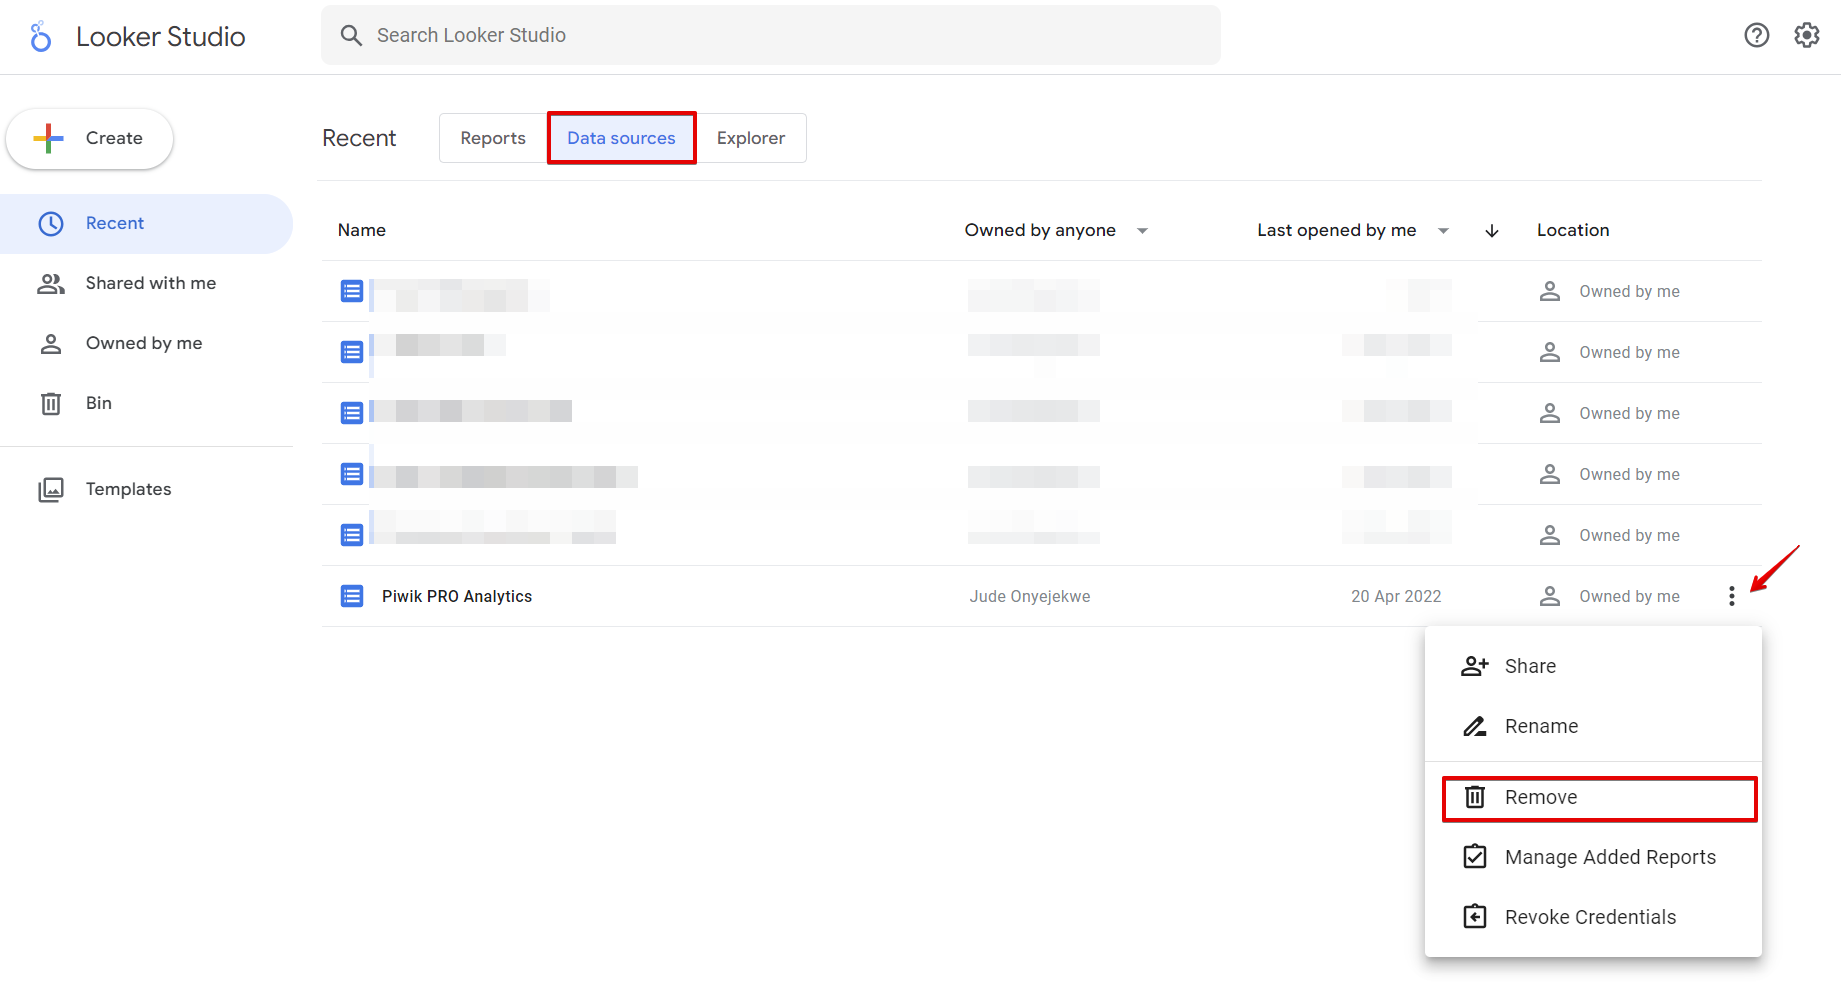
Task: Click the owner name Jude Onyejekwe
Action: [x=1030, y=596]
